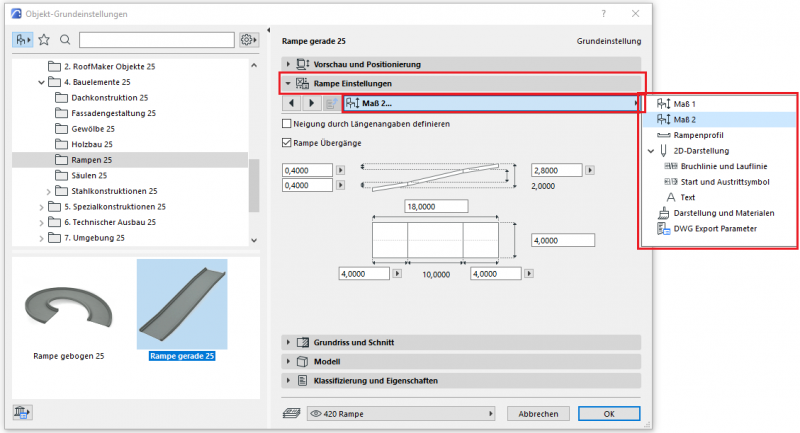Click the library manager icon at bottom-left
Viewport: 800px width, 433px height.
click(x=21, y=412)
